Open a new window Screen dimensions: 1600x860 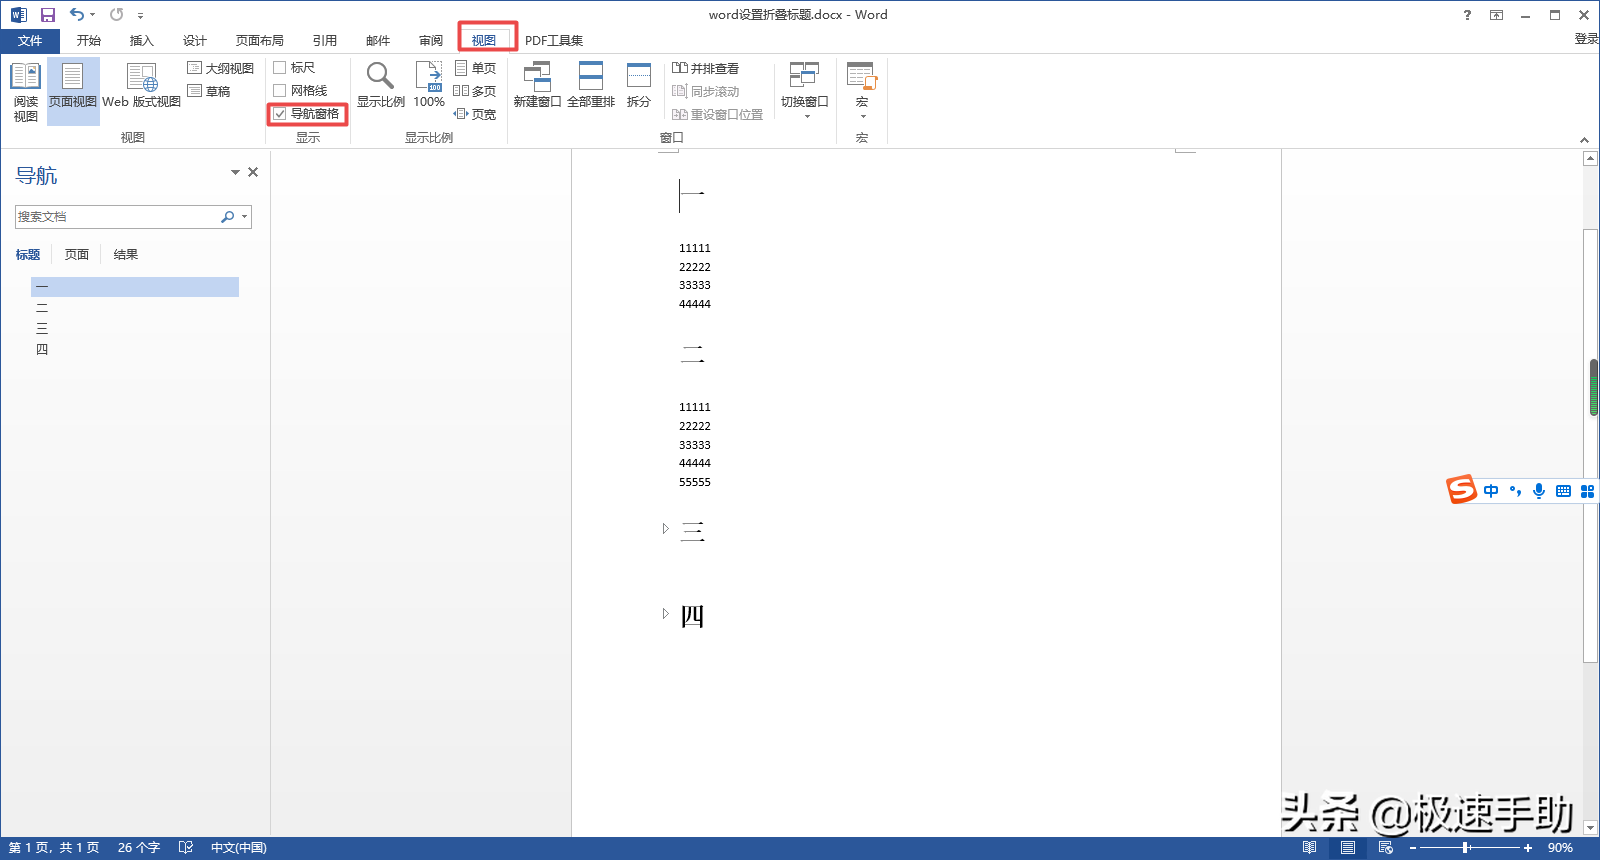[537, 86]
